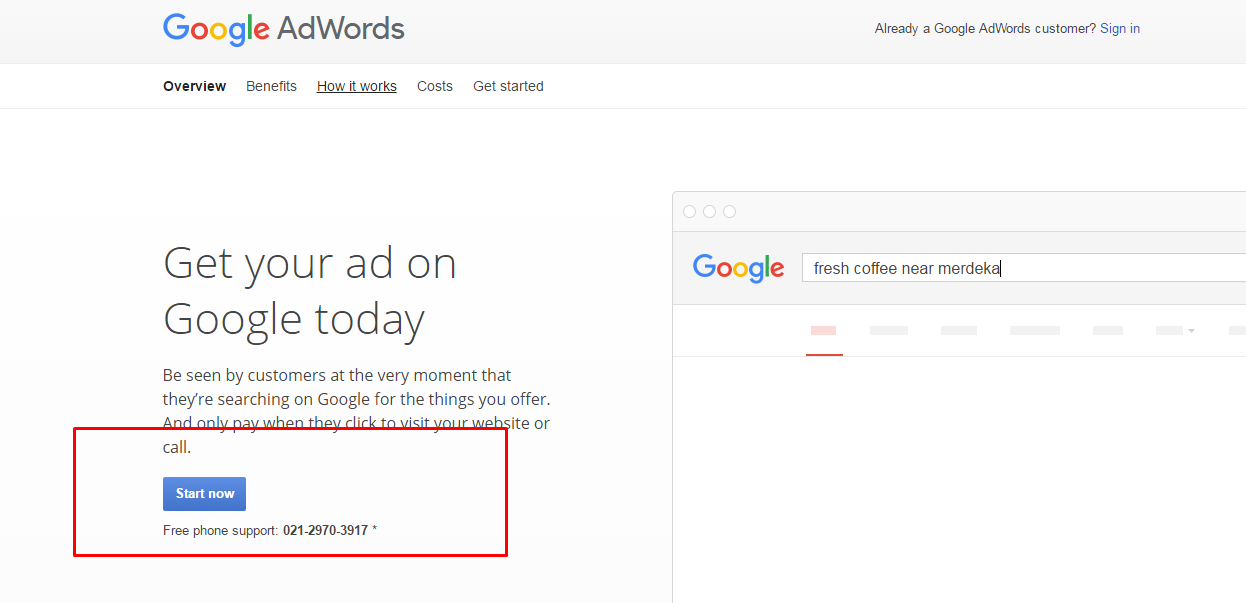
Task: Click the Google logo in the mock browser
Action: (738, 268)
